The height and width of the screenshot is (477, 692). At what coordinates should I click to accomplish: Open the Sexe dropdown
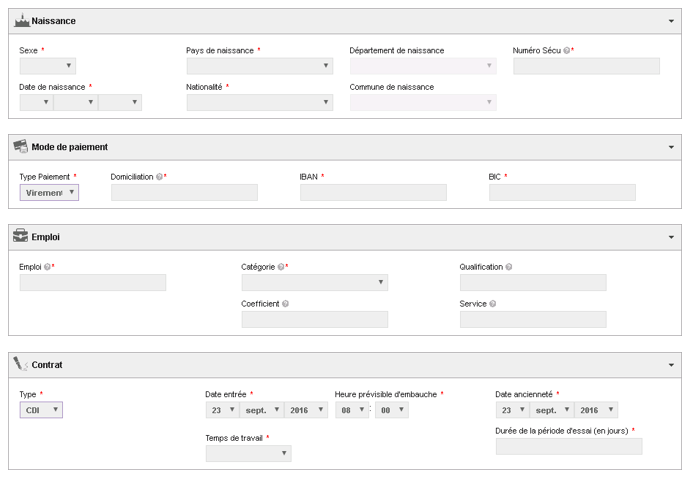48,66
